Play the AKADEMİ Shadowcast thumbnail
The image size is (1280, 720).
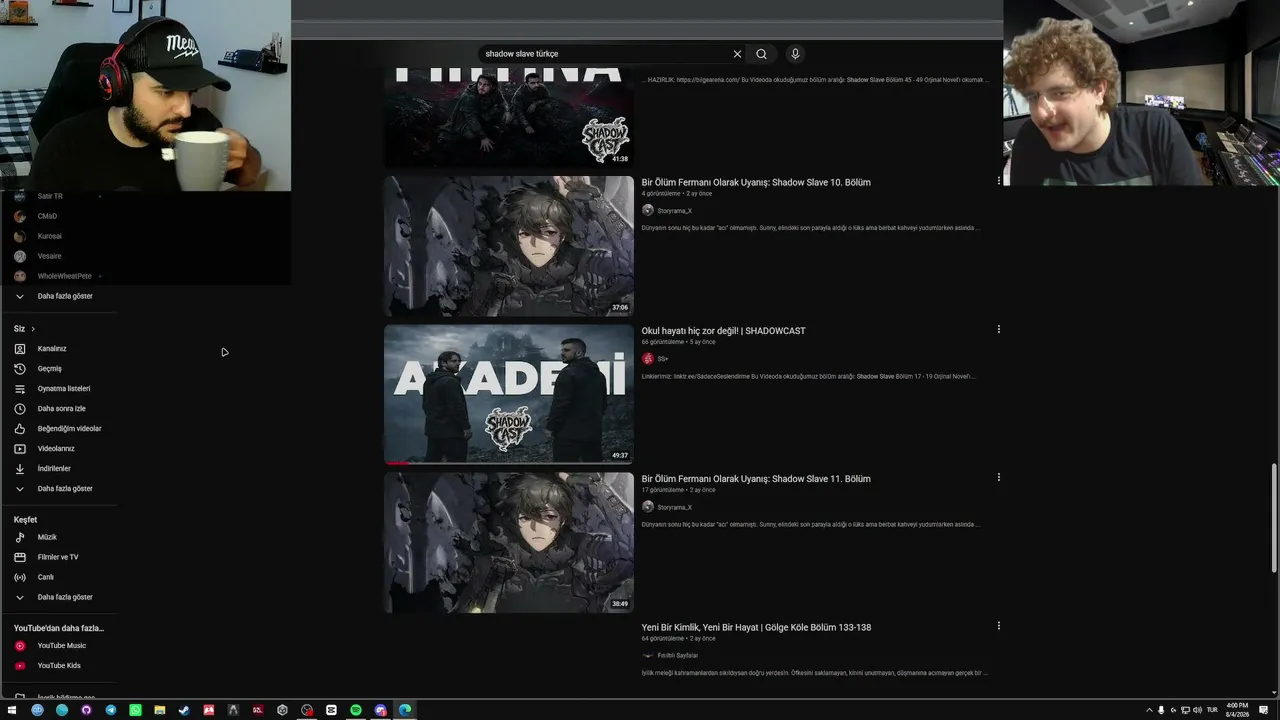point(509,394)
